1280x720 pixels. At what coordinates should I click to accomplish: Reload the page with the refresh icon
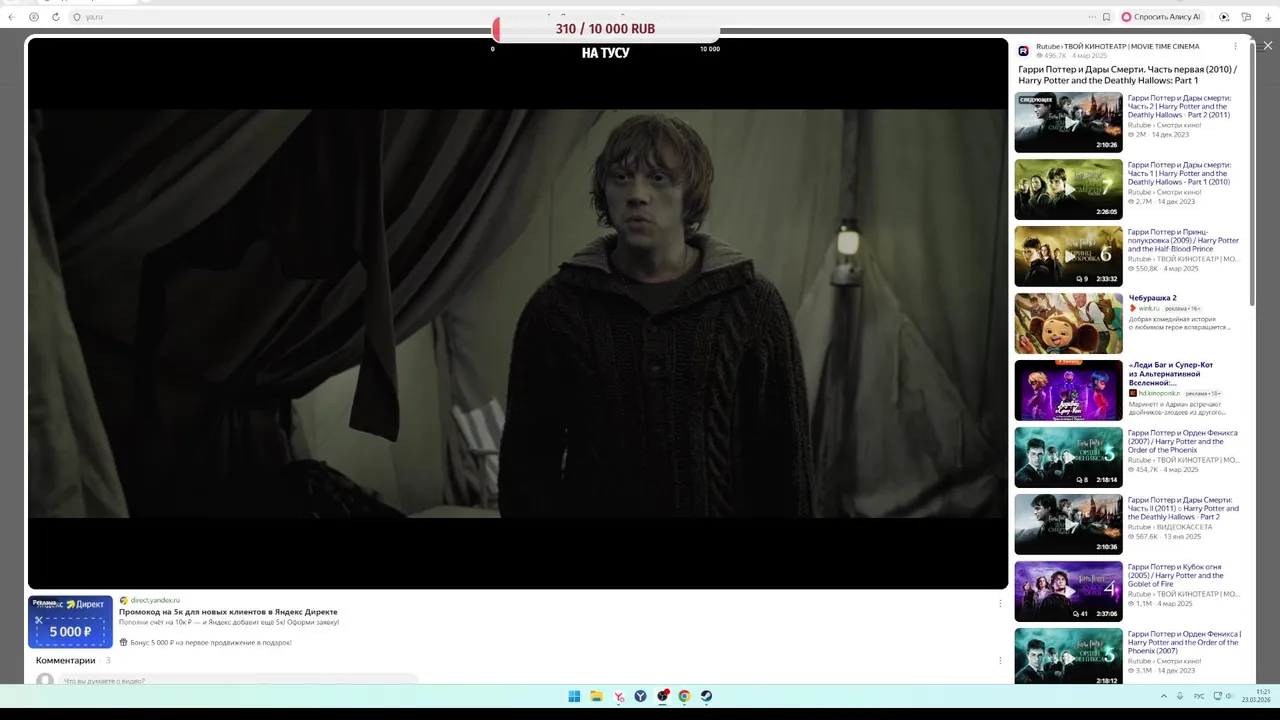[x=55, y=17]
